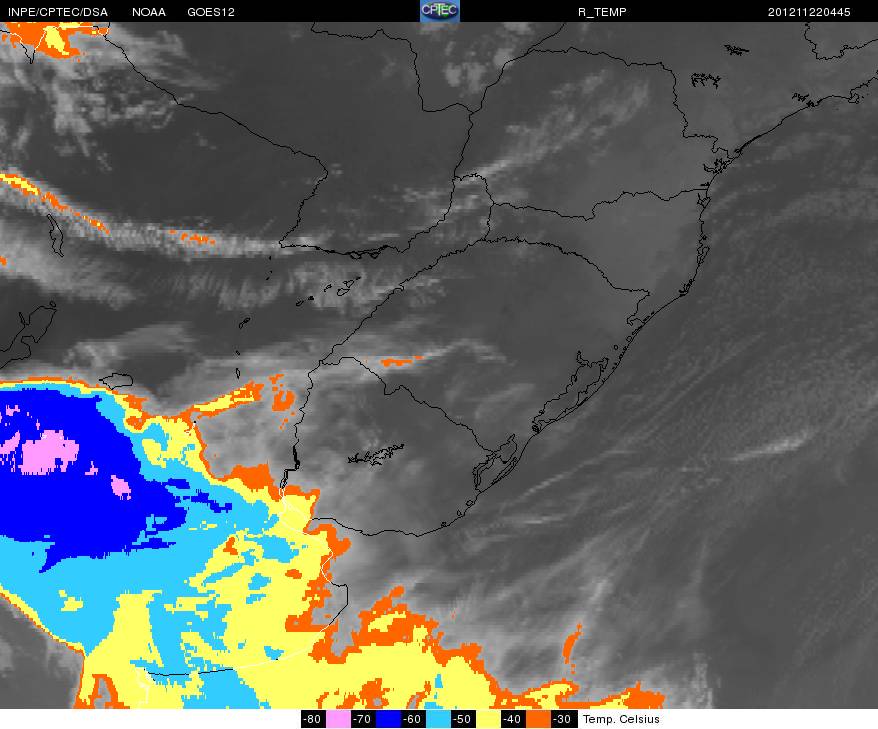The image size is (878, 729).
Task: Click the R_TEMP product label
Action: point(602,12)
